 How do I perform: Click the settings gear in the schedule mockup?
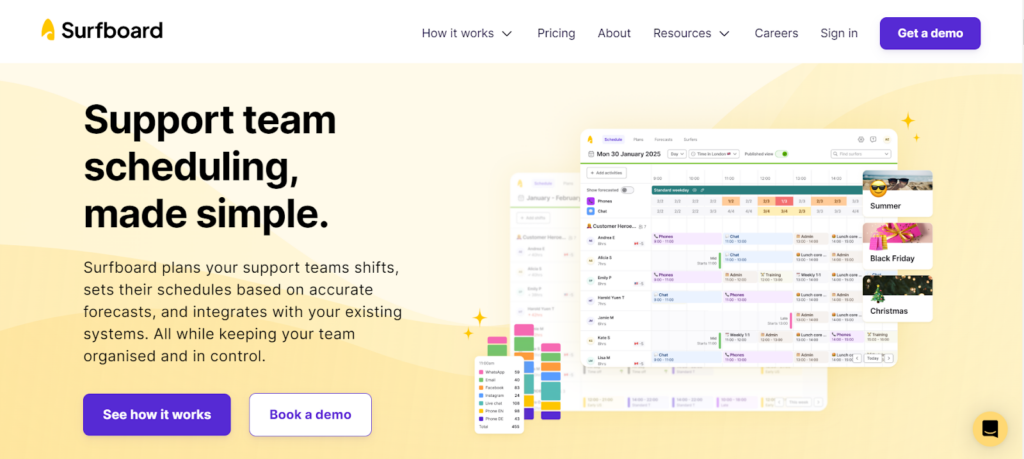click(x=861, y=140)
